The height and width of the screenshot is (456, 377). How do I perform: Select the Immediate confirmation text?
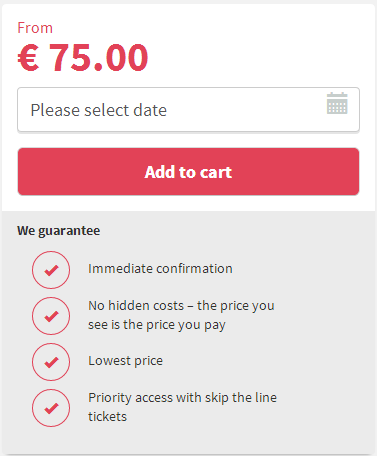click(x=160, y=269)
